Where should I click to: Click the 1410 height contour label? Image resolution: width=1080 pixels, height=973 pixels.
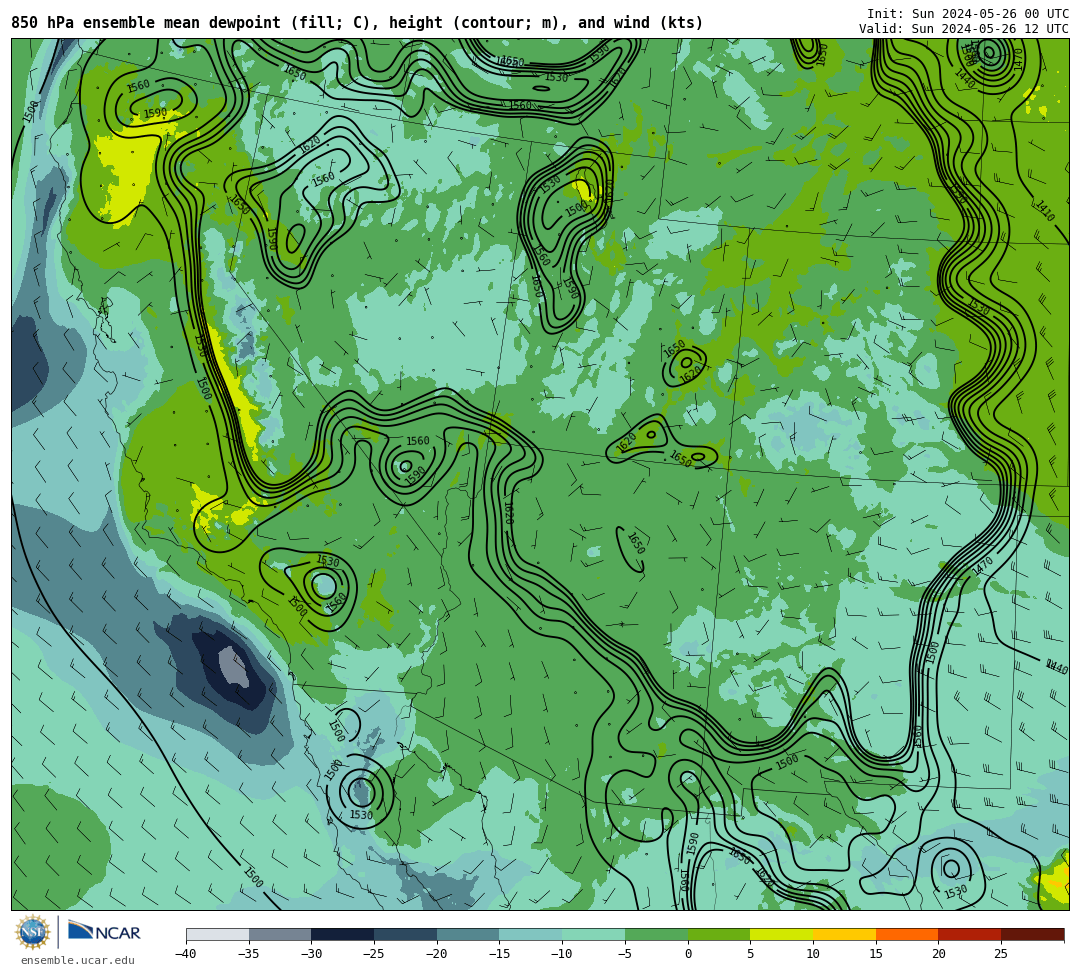1045,210
